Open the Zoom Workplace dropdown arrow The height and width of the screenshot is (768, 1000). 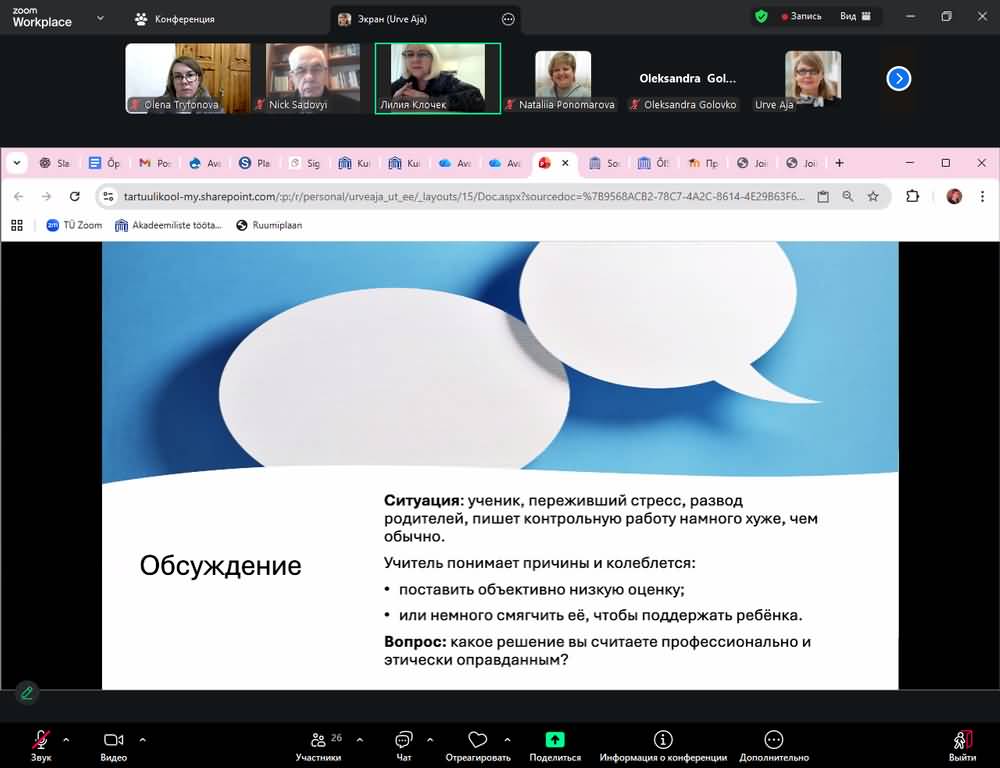100,18
